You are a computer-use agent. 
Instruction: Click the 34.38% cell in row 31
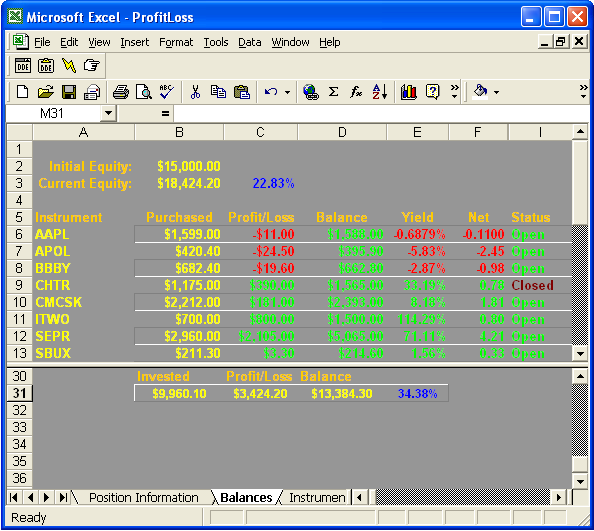click(x=417, y=394)
